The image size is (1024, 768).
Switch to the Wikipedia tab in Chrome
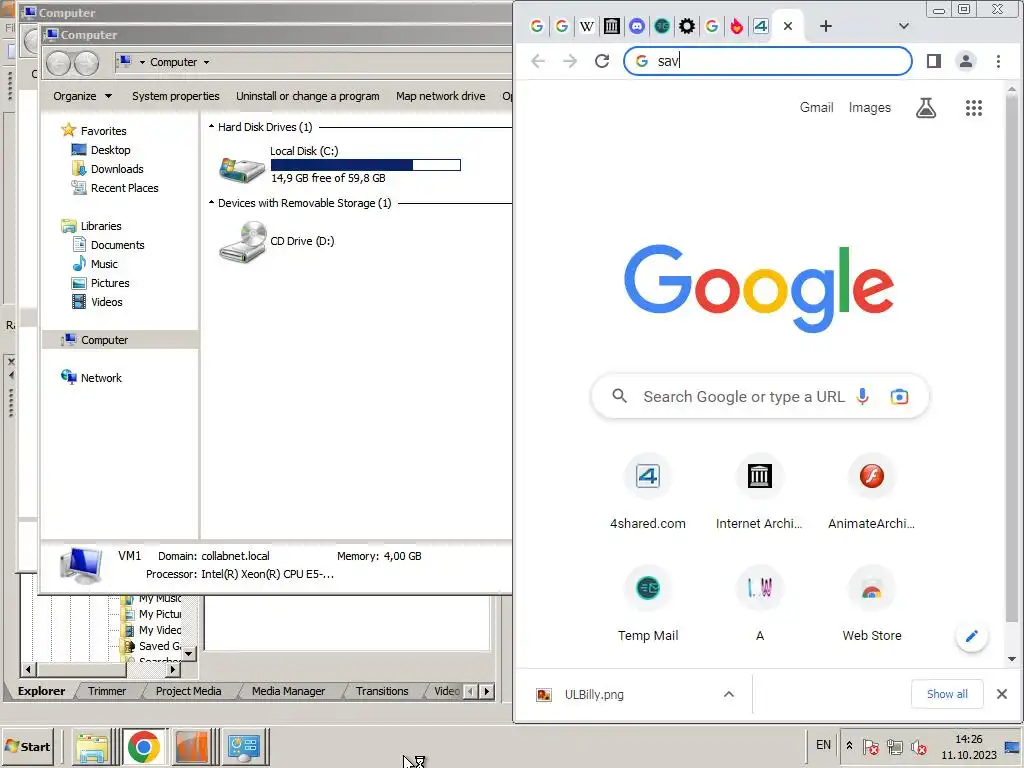(x=586, y=26)
